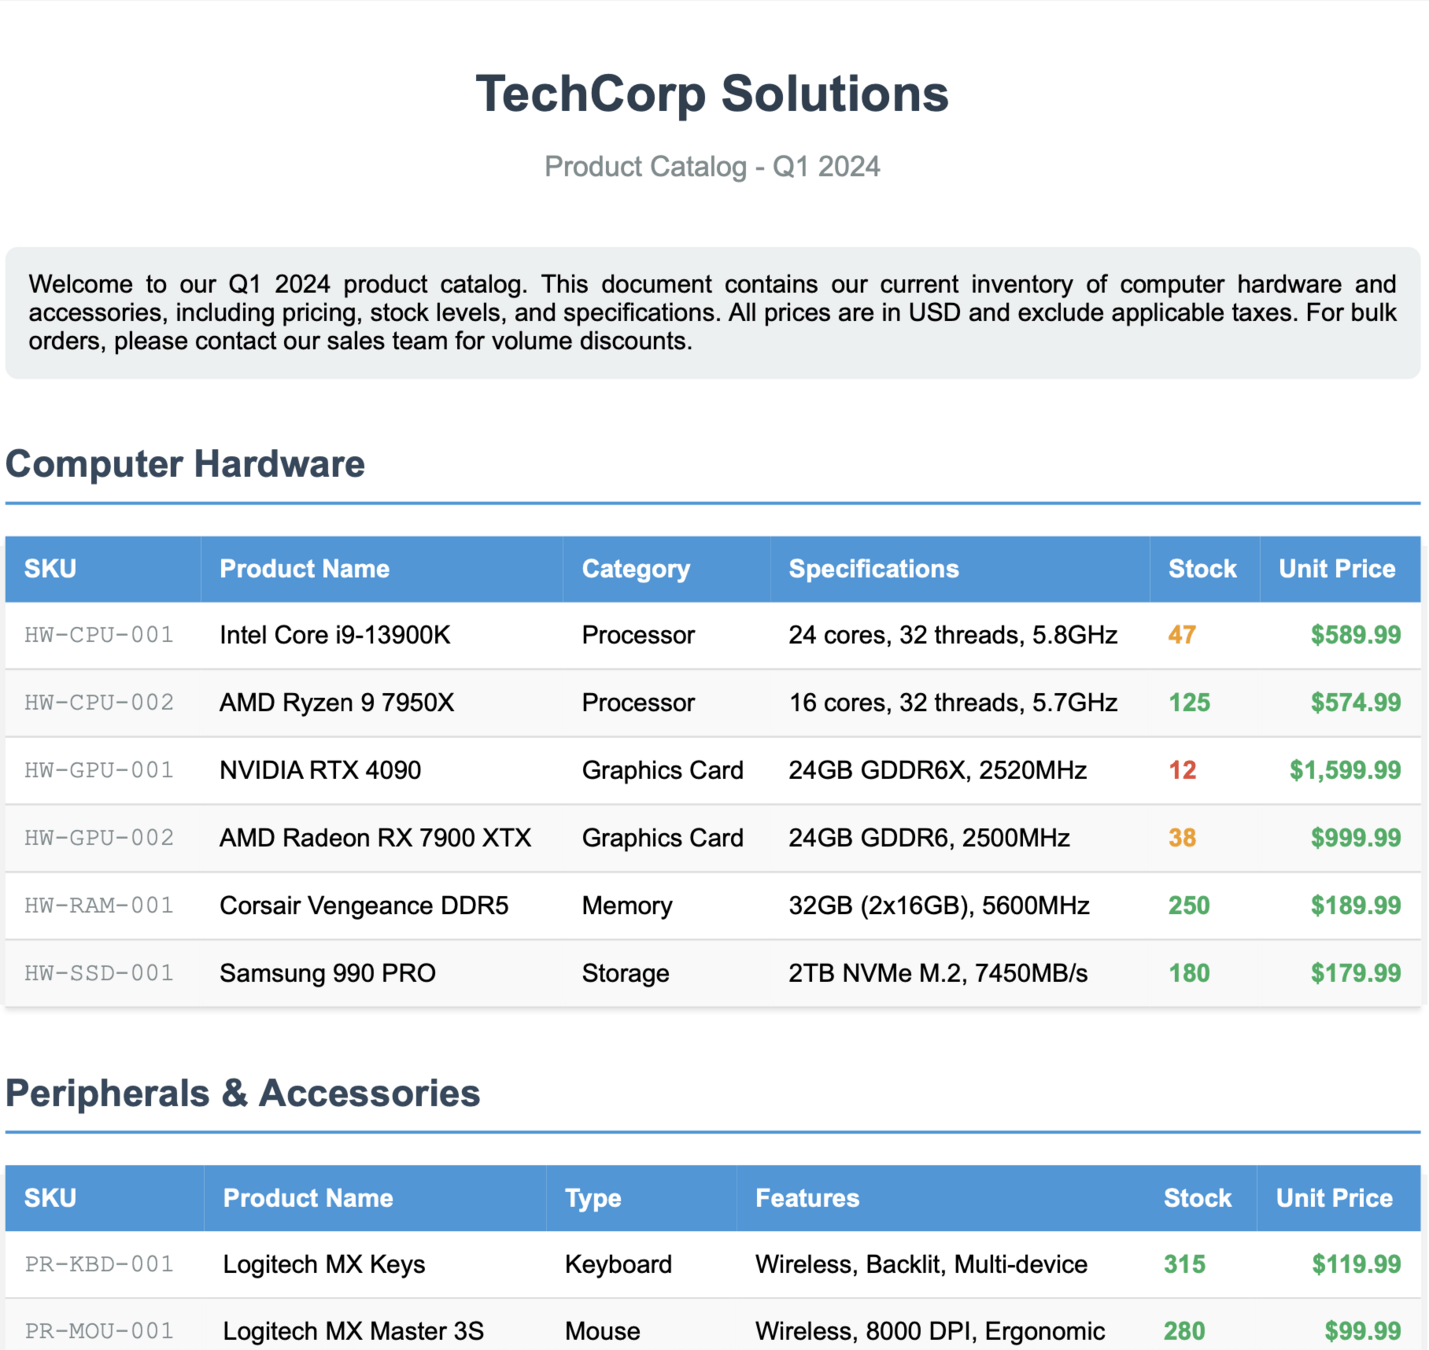Click the $119.99 price
1429x1350 pixels.
click(x=1355, y=1264)
